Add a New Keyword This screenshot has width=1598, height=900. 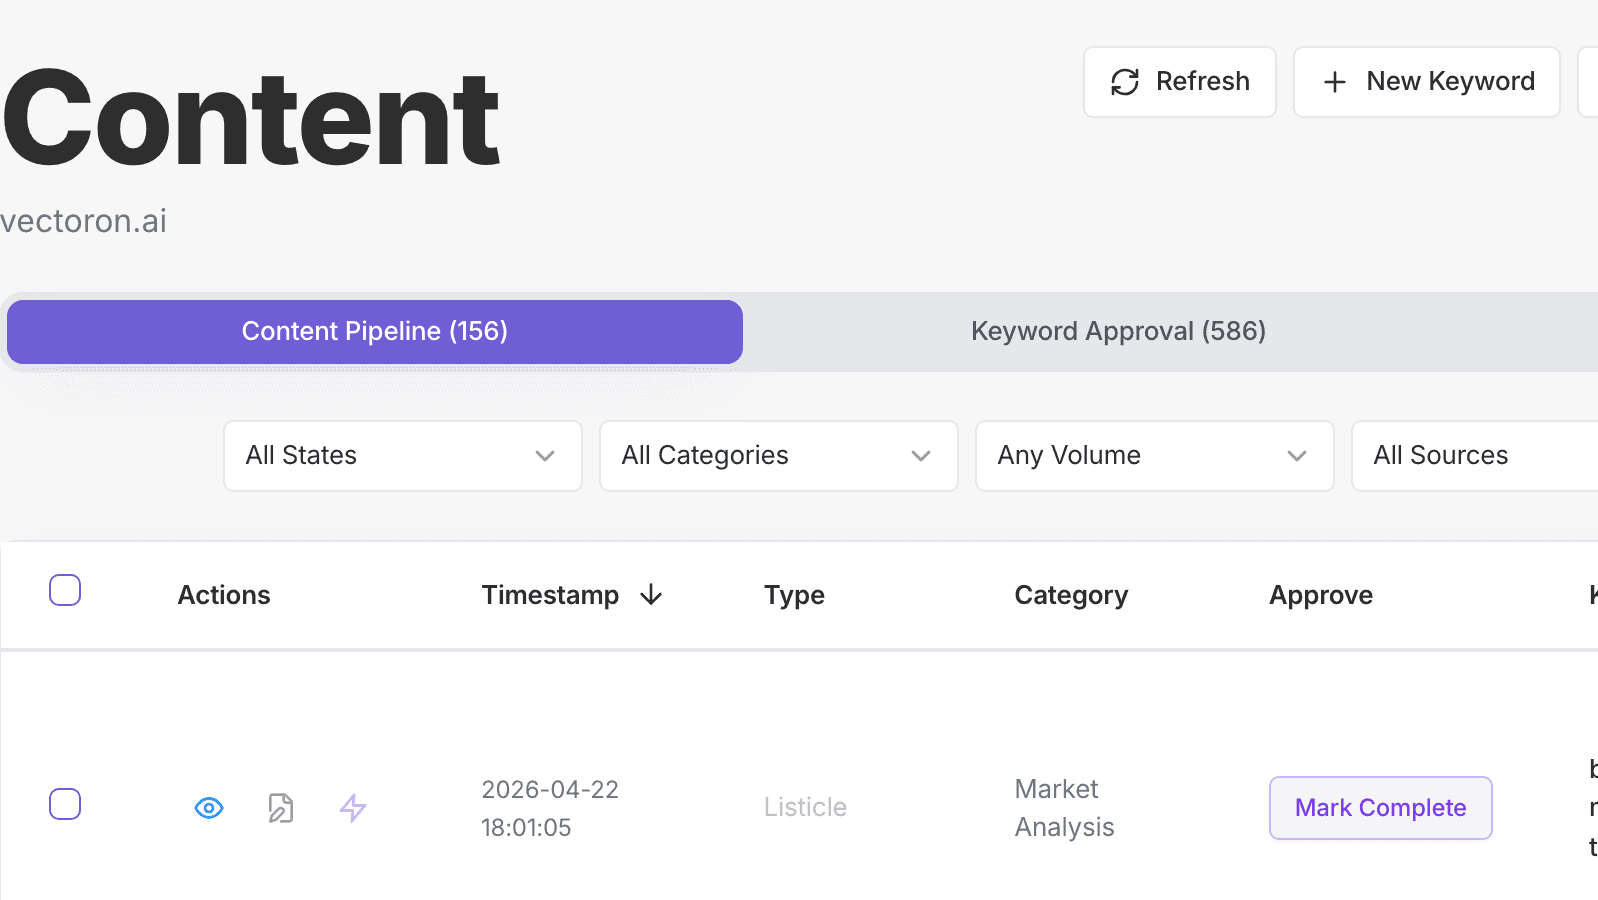(x=1427, y=82)
